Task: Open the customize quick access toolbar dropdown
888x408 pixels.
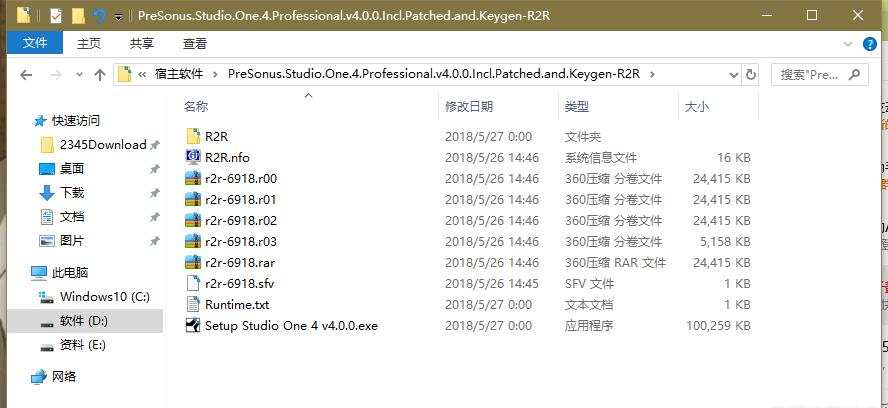Action: tap(118, 16)
